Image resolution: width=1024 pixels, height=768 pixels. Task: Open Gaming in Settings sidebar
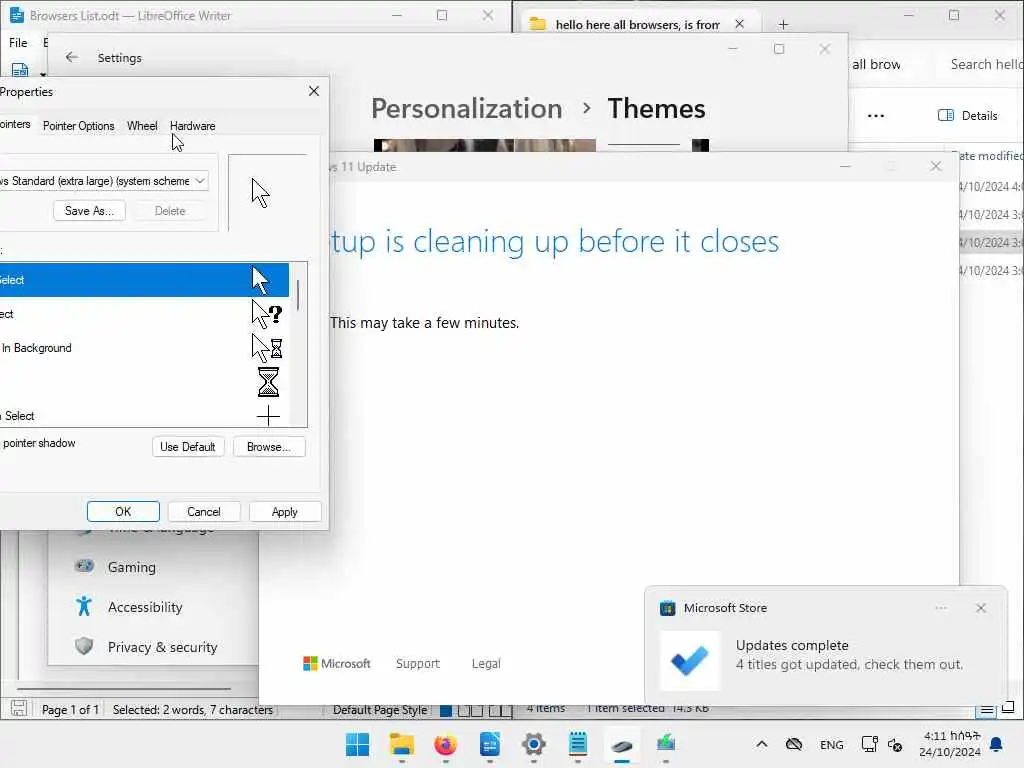[x=132, y=567]
